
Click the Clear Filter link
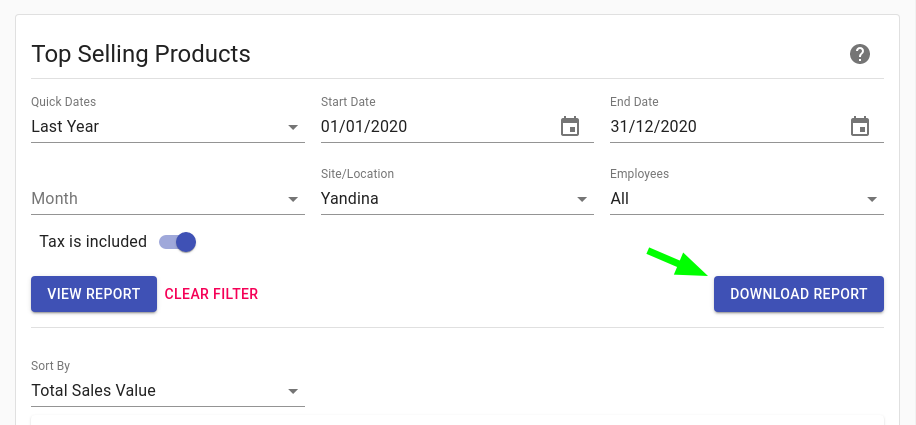211,294
